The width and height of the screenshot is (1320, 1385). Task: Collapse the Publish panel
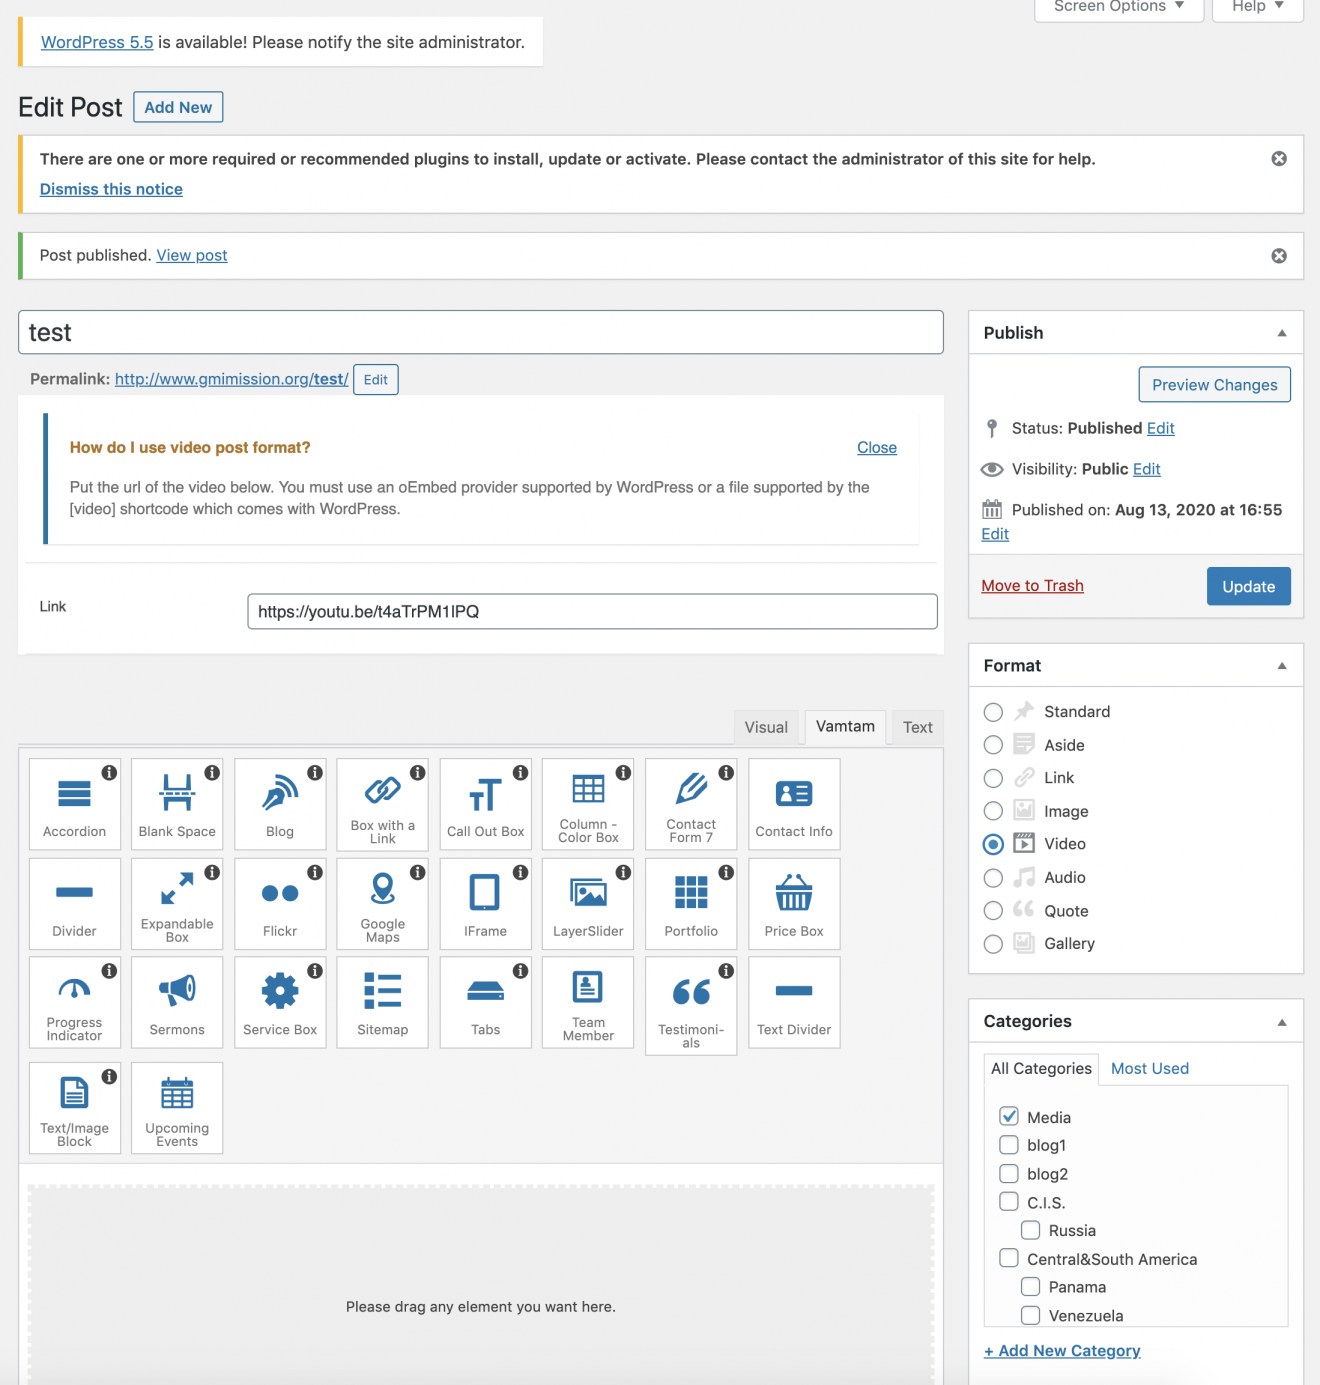(1281, 333)
